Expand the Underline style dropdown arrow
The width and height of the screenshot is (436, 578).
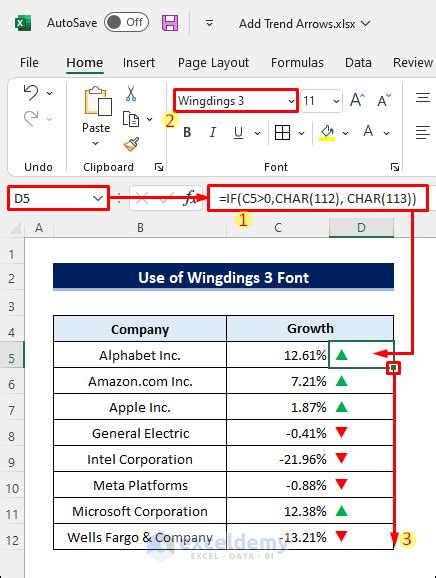[257, 133]
